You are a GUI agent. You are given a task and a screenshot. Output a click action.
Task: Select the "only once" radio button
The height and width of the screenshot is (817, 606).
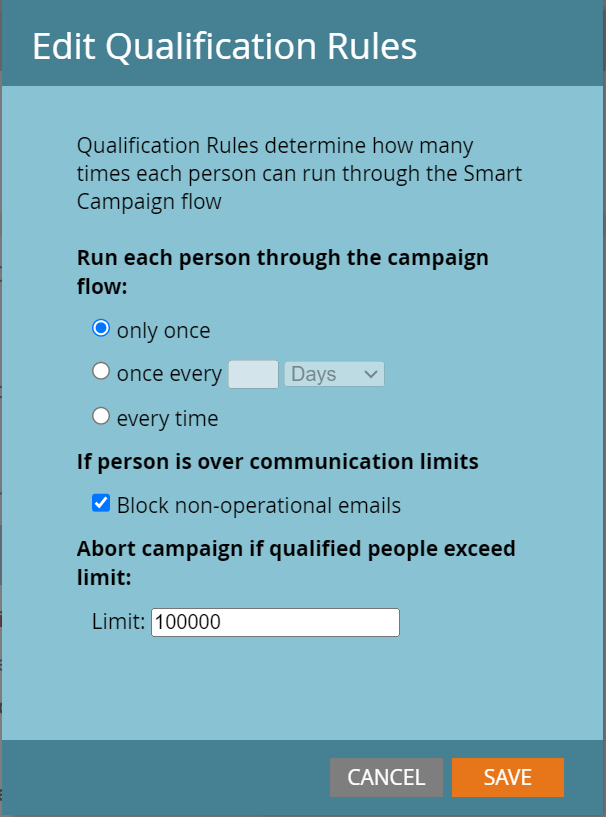(100, 329)
